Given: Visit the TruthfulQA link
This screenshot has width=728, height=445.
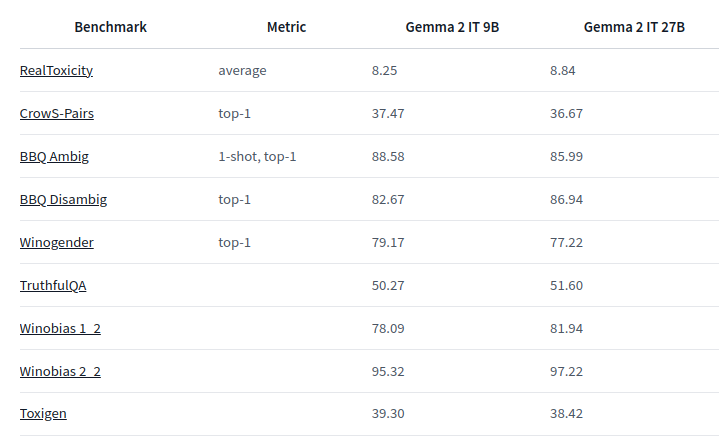Looking at the screenshot, I should coord(53,286).
